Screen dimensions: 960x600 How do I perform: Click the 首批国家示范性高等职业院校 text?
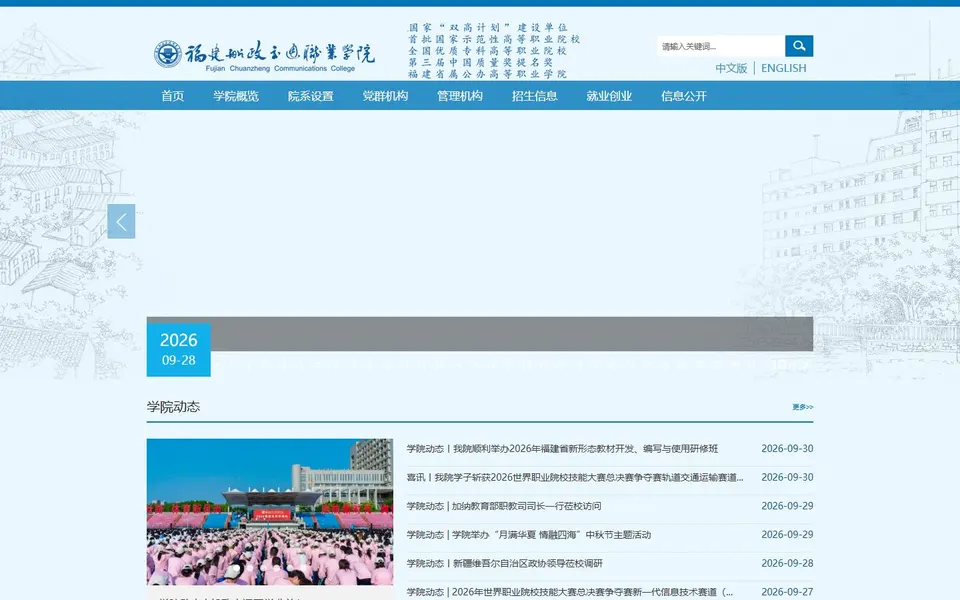pyautogui.click(x=494, y=39)
